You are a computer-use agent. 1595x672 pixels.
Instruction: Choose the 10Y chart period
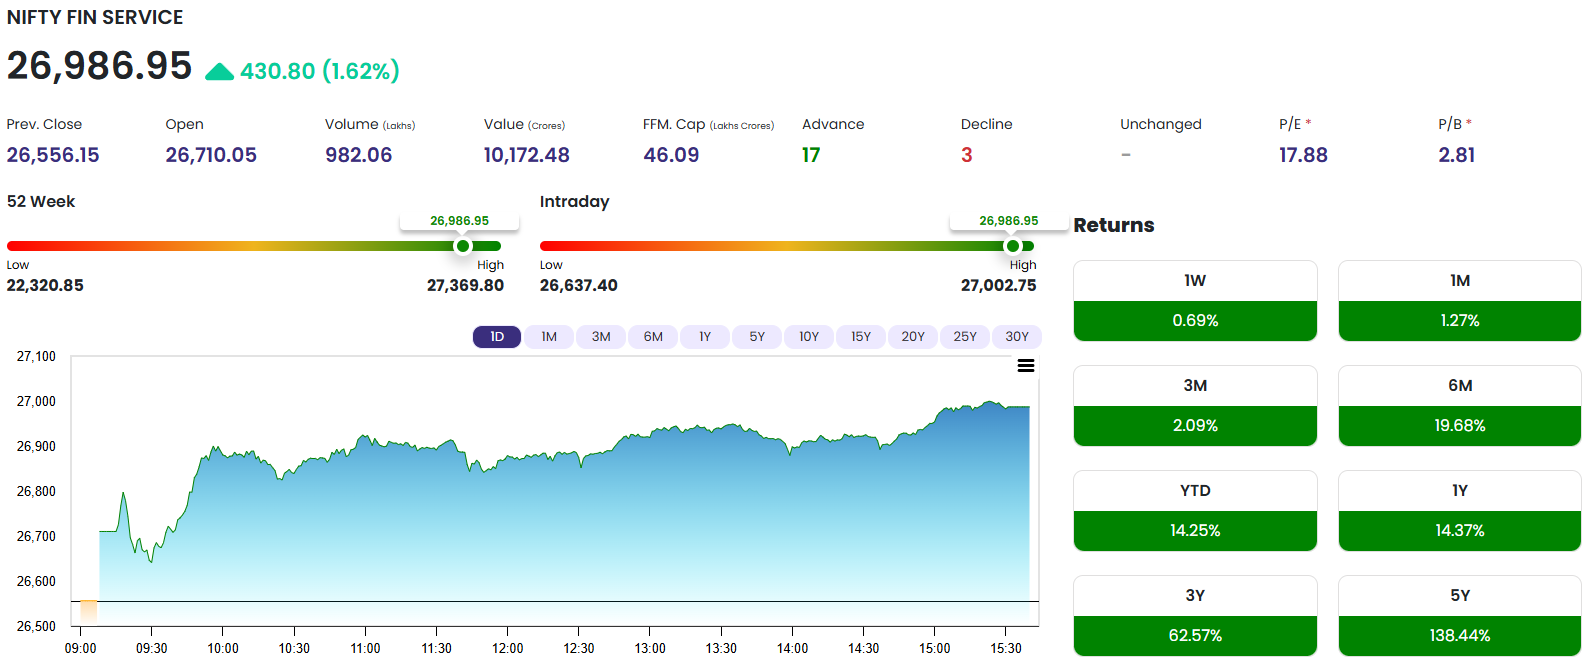coord(809,337)
